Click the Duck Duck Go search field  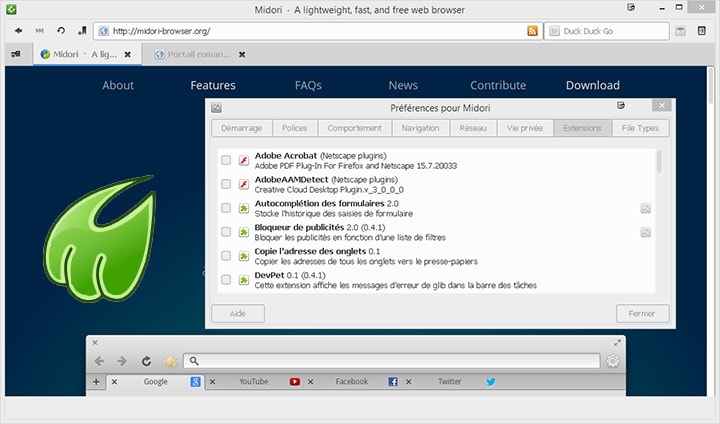pos(607,31)
